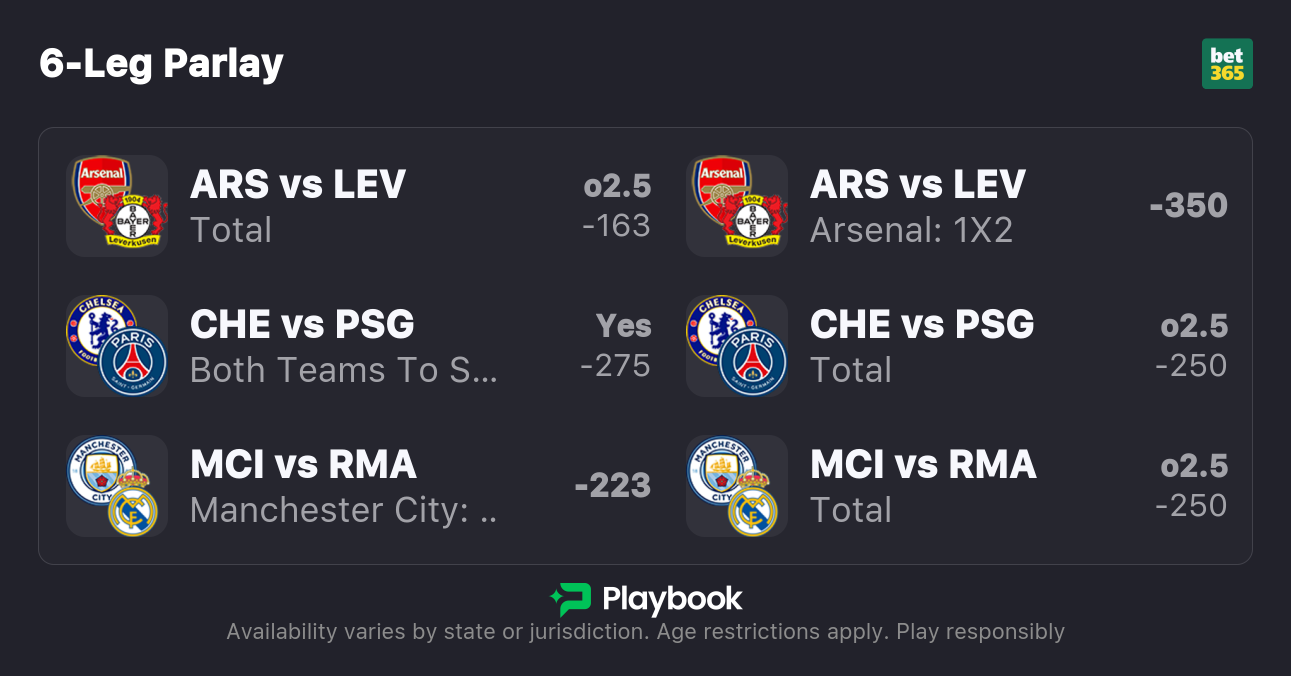Open the Playbook wordmark link
The height and width of the screenshot is (676, 1291).
pos(672,599)
